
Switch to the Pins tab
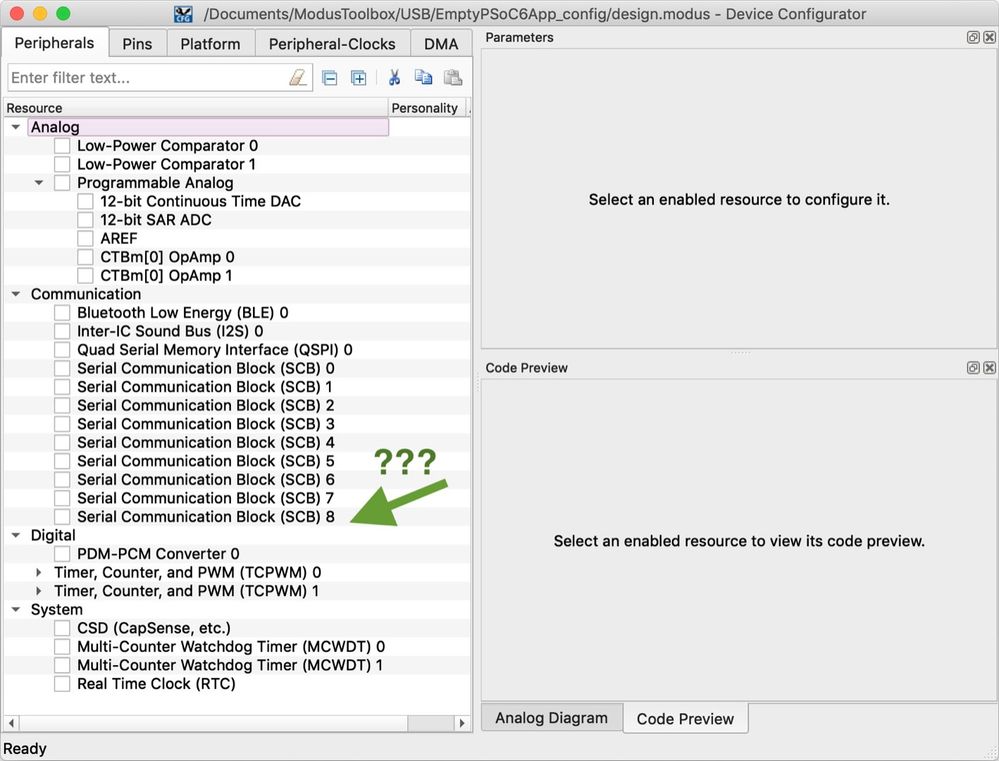tap(137, 43)
